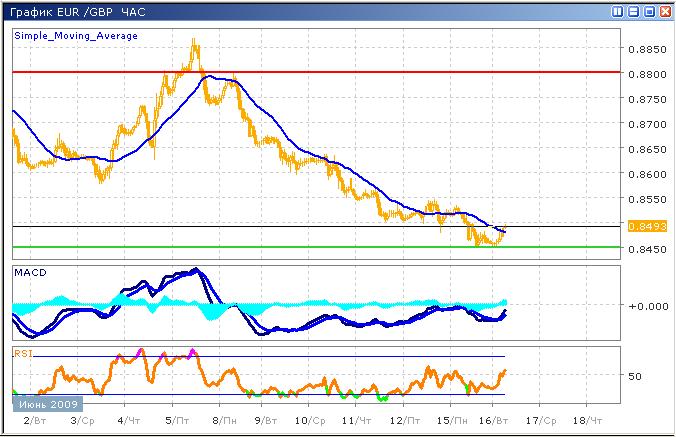Select the MACD panel label
Screen dimensions: 676x437
[x=30, y=272]
